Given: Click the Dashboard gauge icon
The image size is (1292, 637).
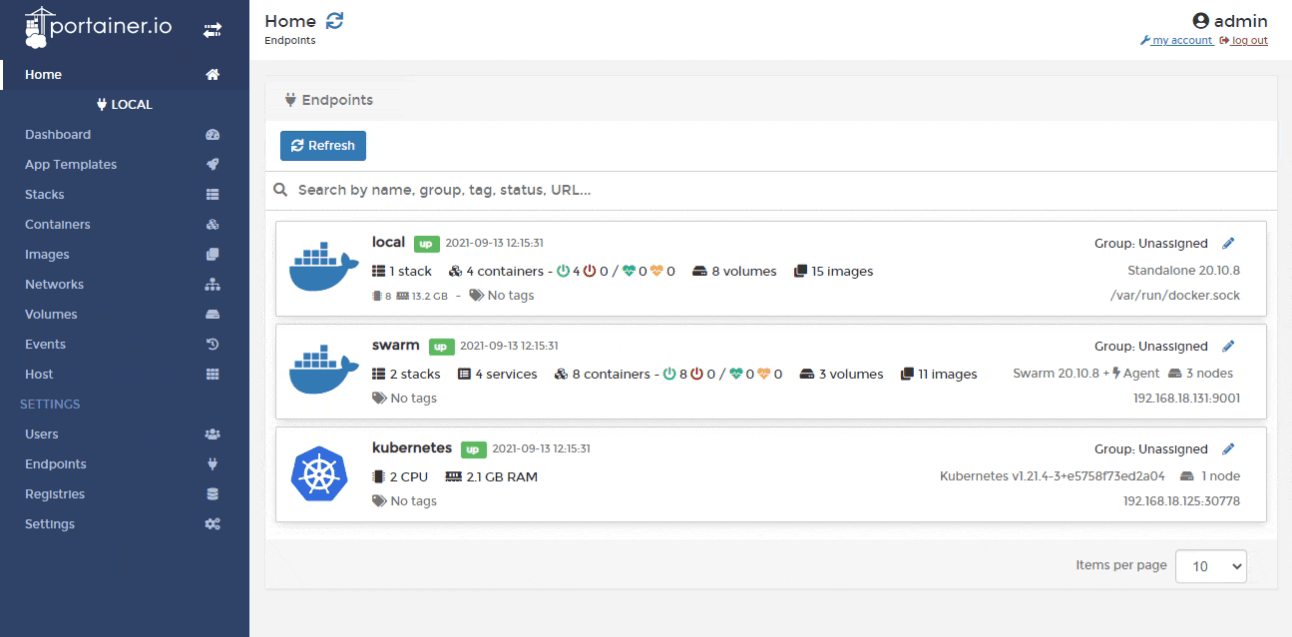Looking at the screenshot, I should pos(212,135).
